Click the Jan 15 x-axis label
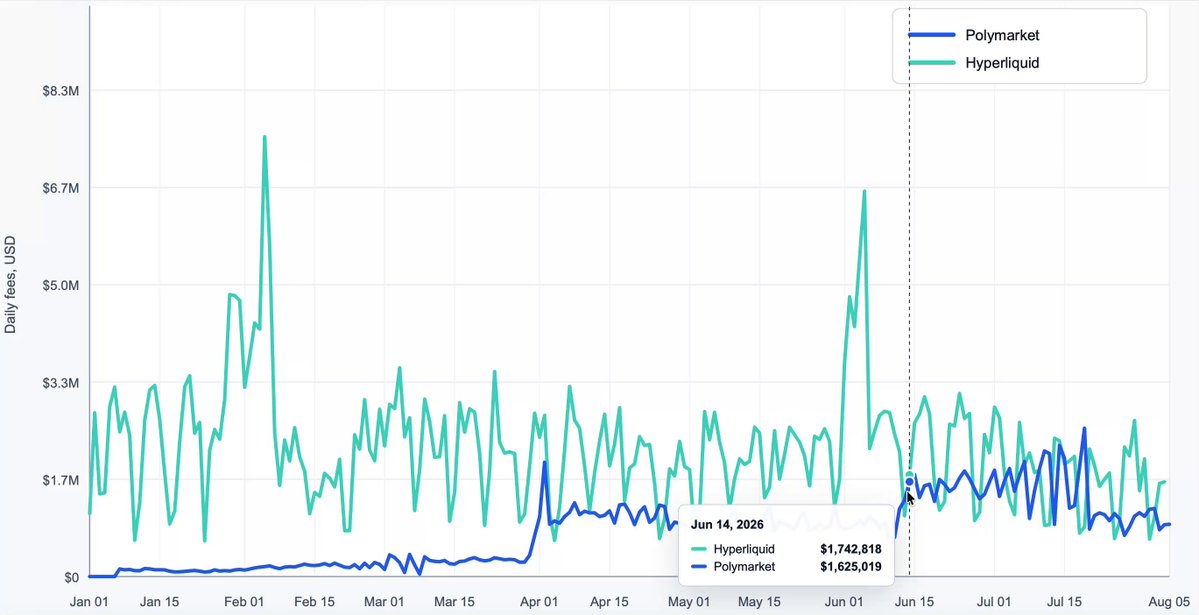 coord(161,602)
